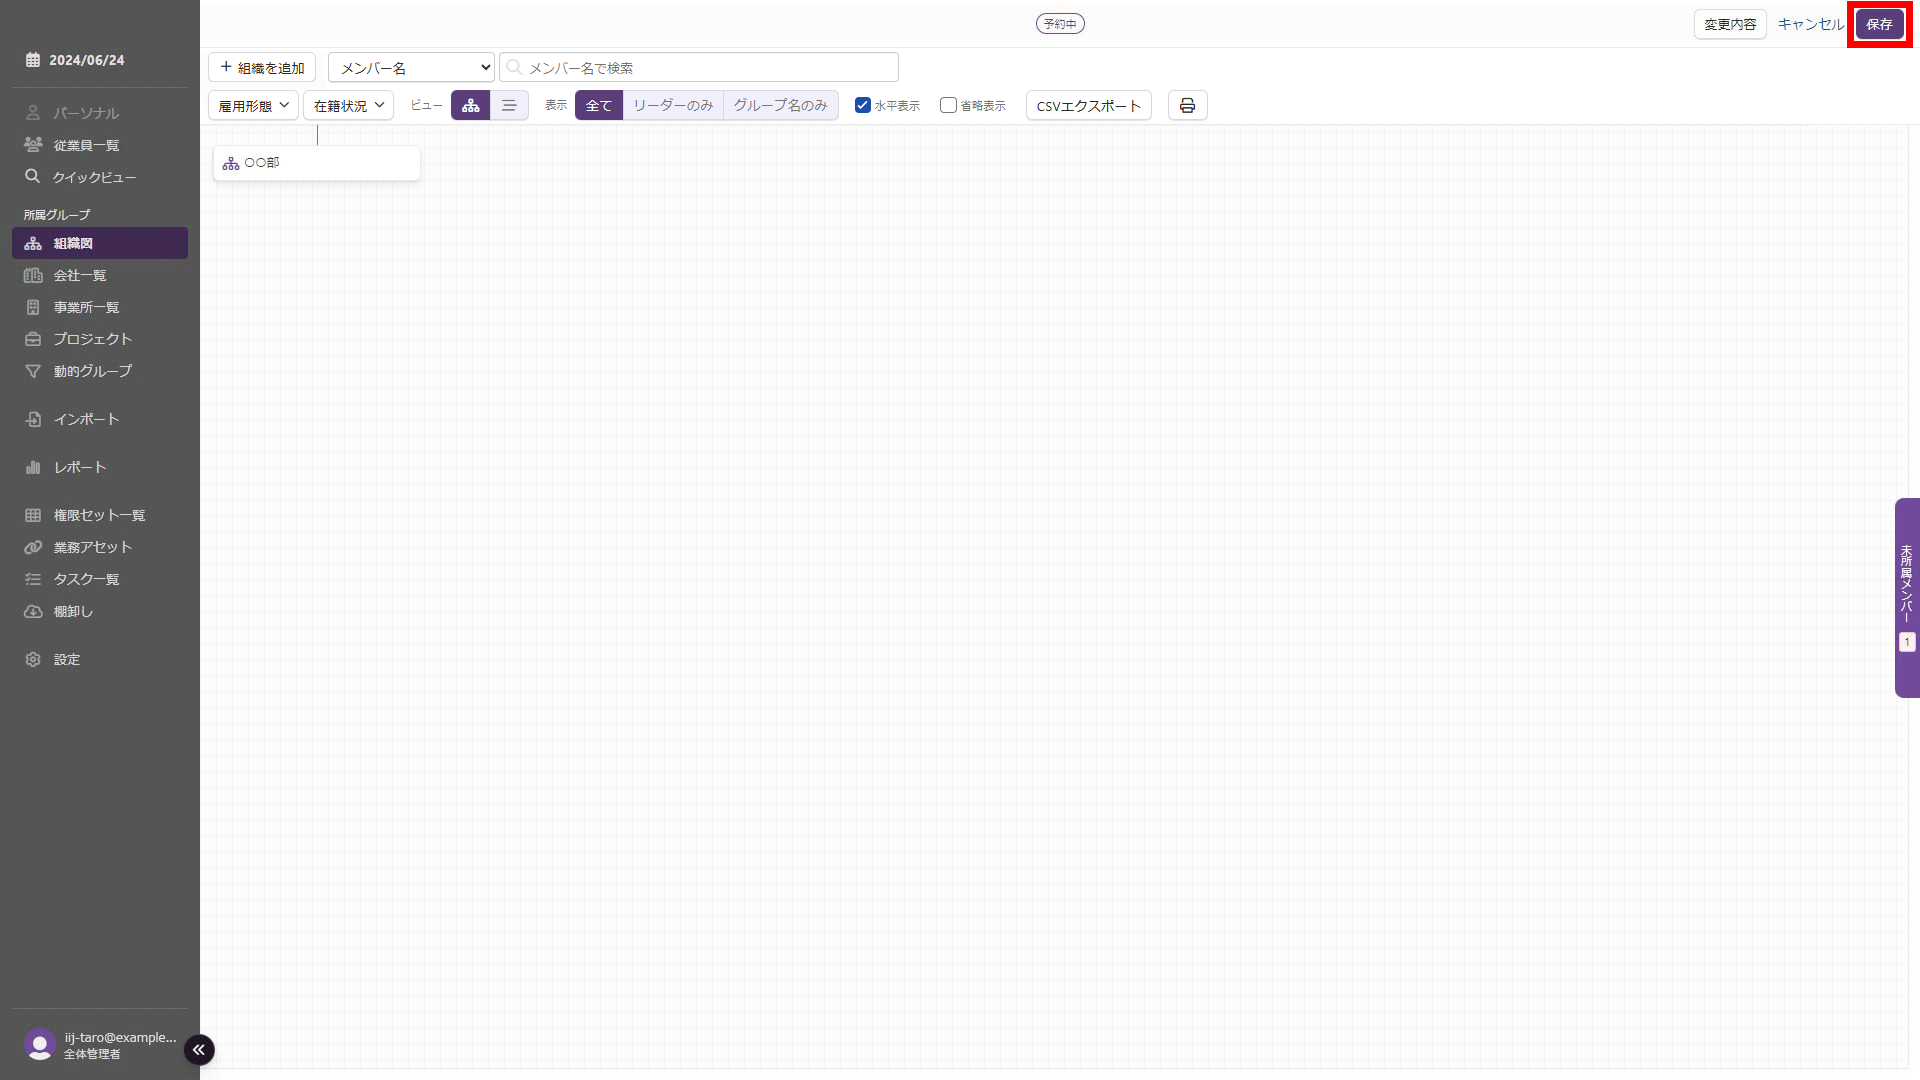Open 棚卸し in sidebar
Viewport: 1920px width, 1080px height.
pos(100,611)
